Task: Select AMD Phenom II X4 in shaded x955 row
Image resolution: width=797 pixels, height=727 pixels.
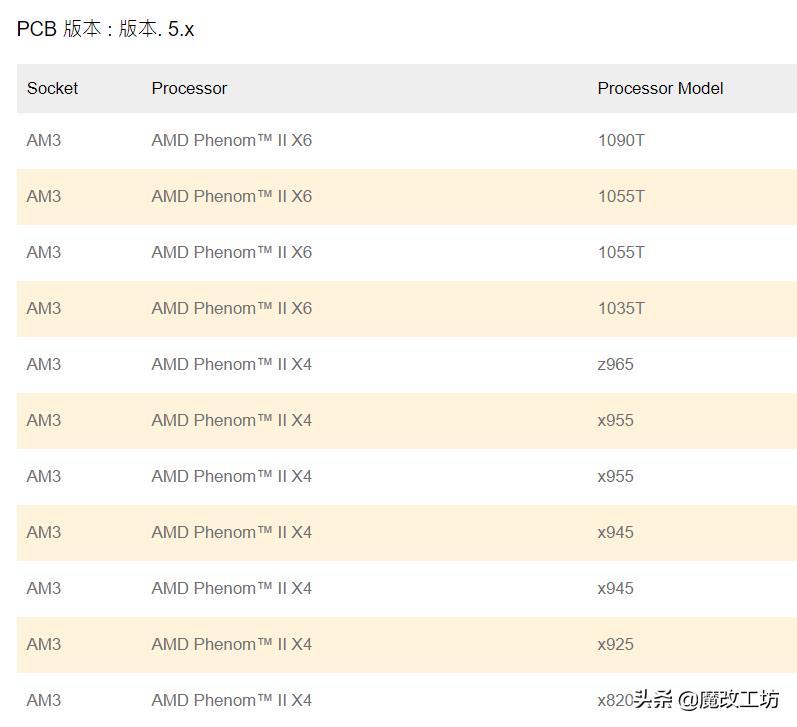Action: coord(232,420)
